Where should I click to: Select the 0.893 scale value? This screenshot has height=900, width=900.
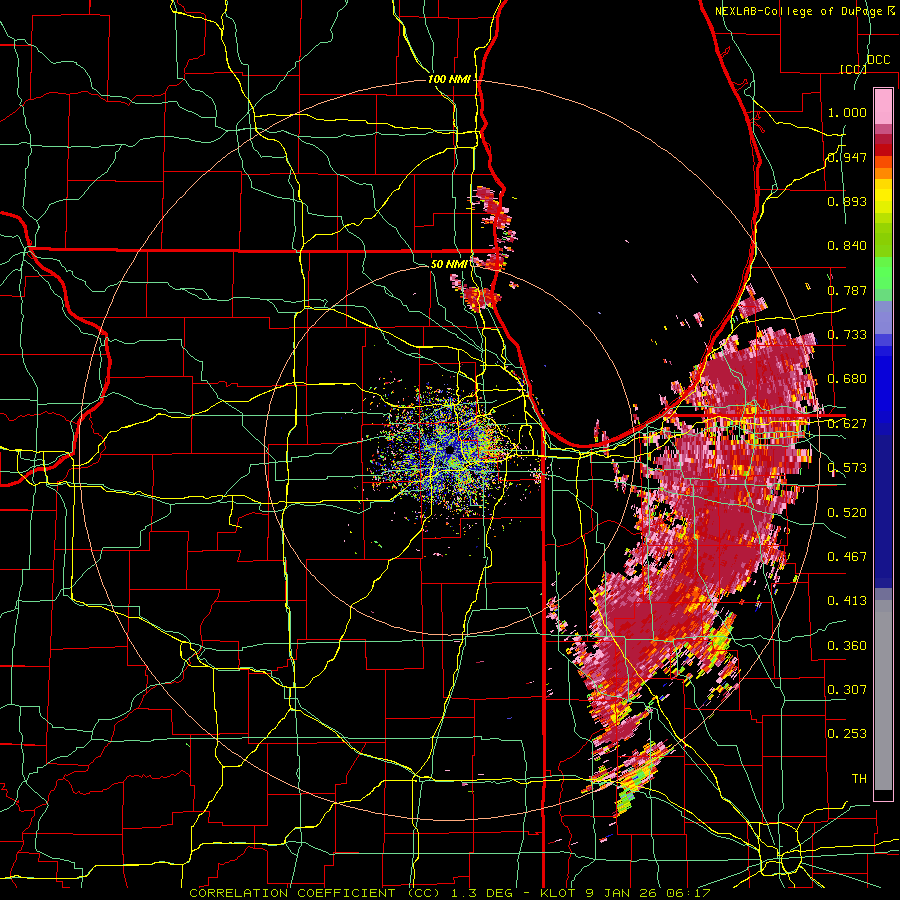point(847,201)
